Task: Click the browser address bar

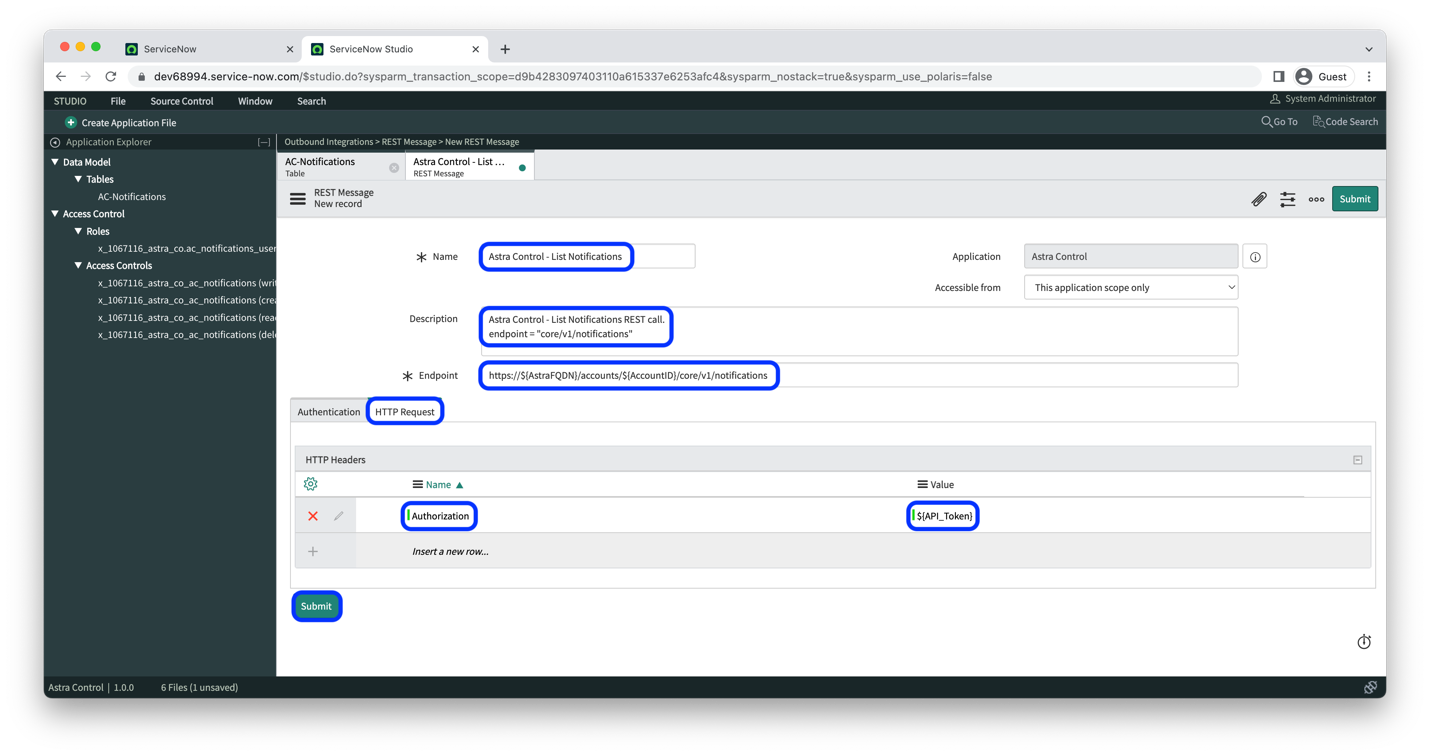Action: [695, 76]
